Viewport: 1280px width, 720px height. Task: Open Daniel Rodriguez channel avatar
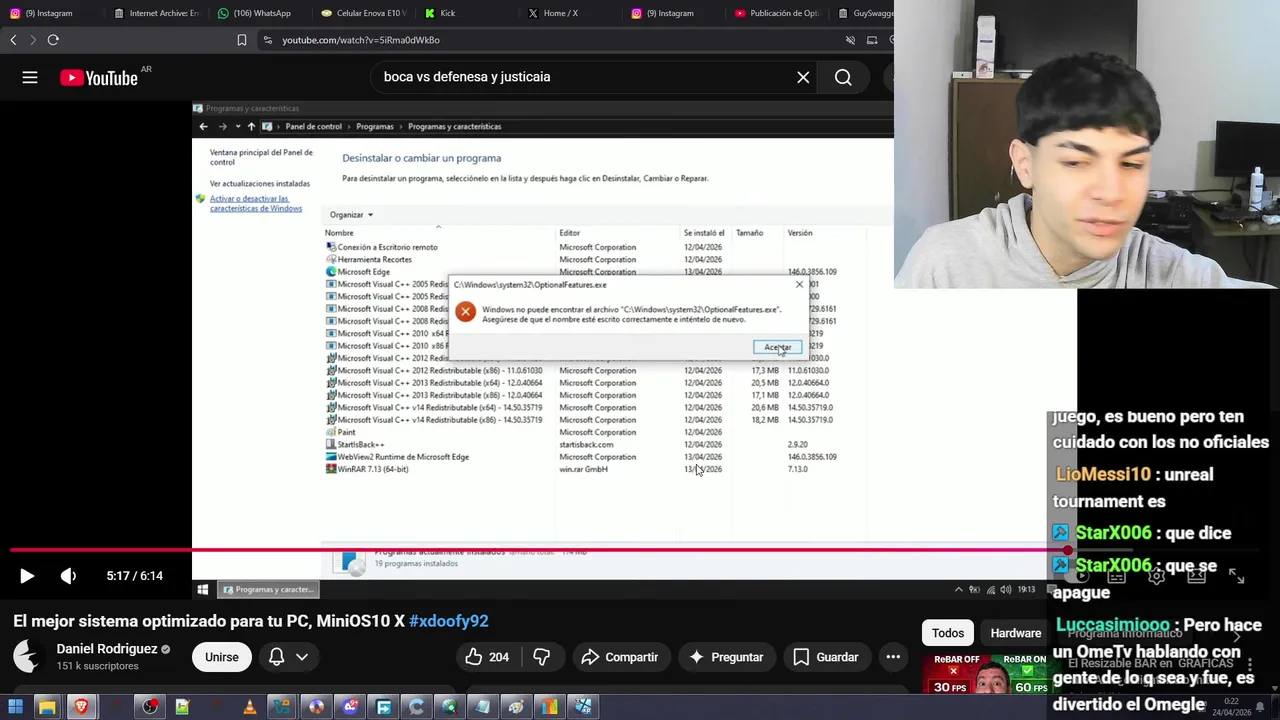28,657
